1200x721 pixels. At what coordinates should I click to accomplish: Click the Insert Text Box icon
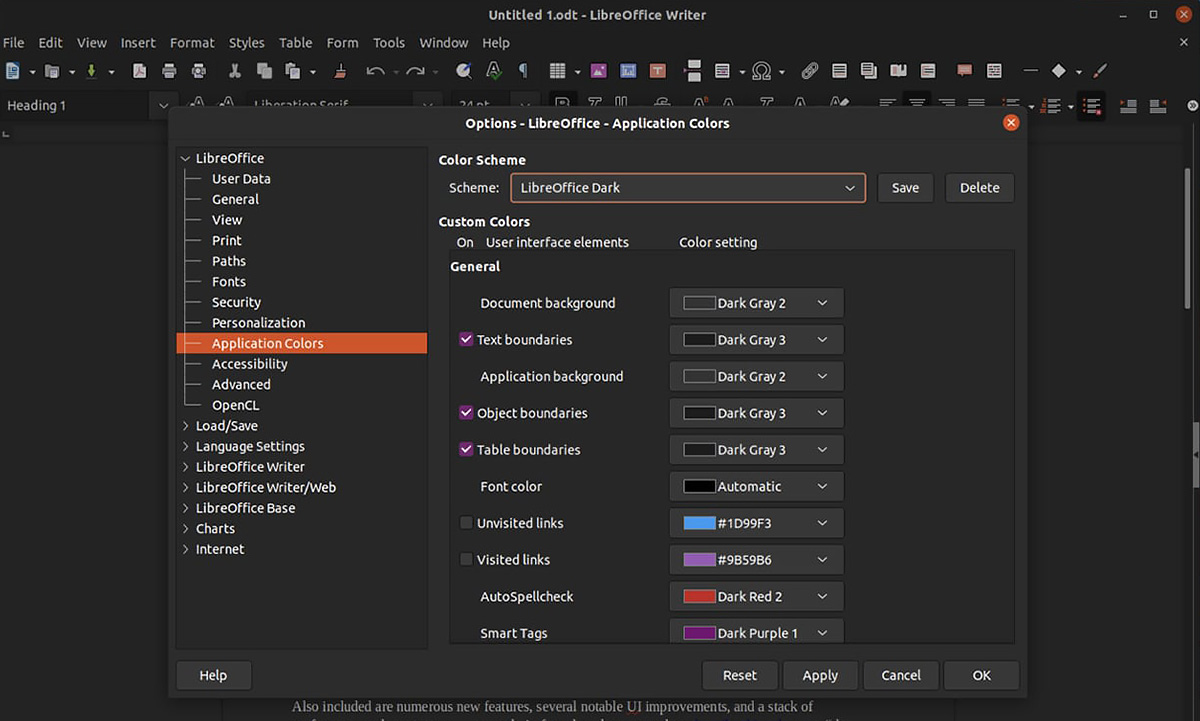point(658,71)
